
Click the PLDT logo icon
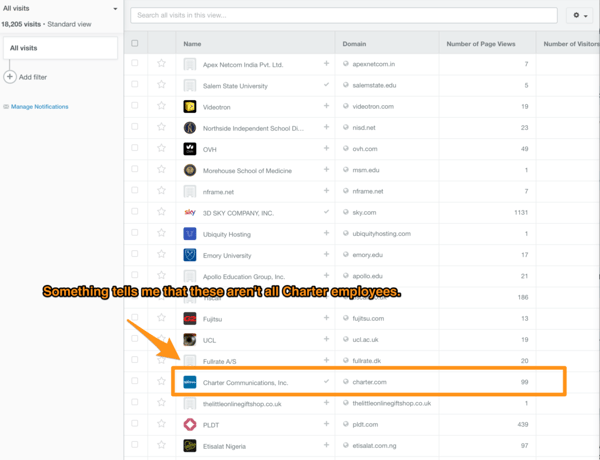point(190,424)
